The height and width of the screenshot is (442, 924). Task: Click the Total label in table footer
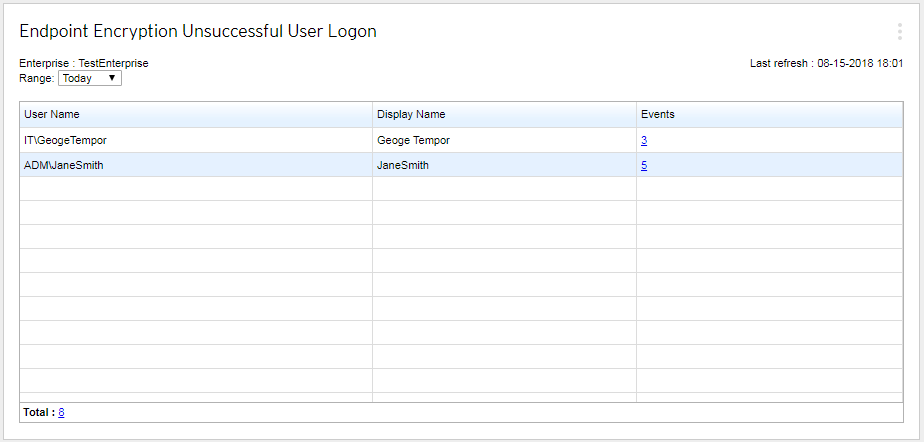pos(38,412)
